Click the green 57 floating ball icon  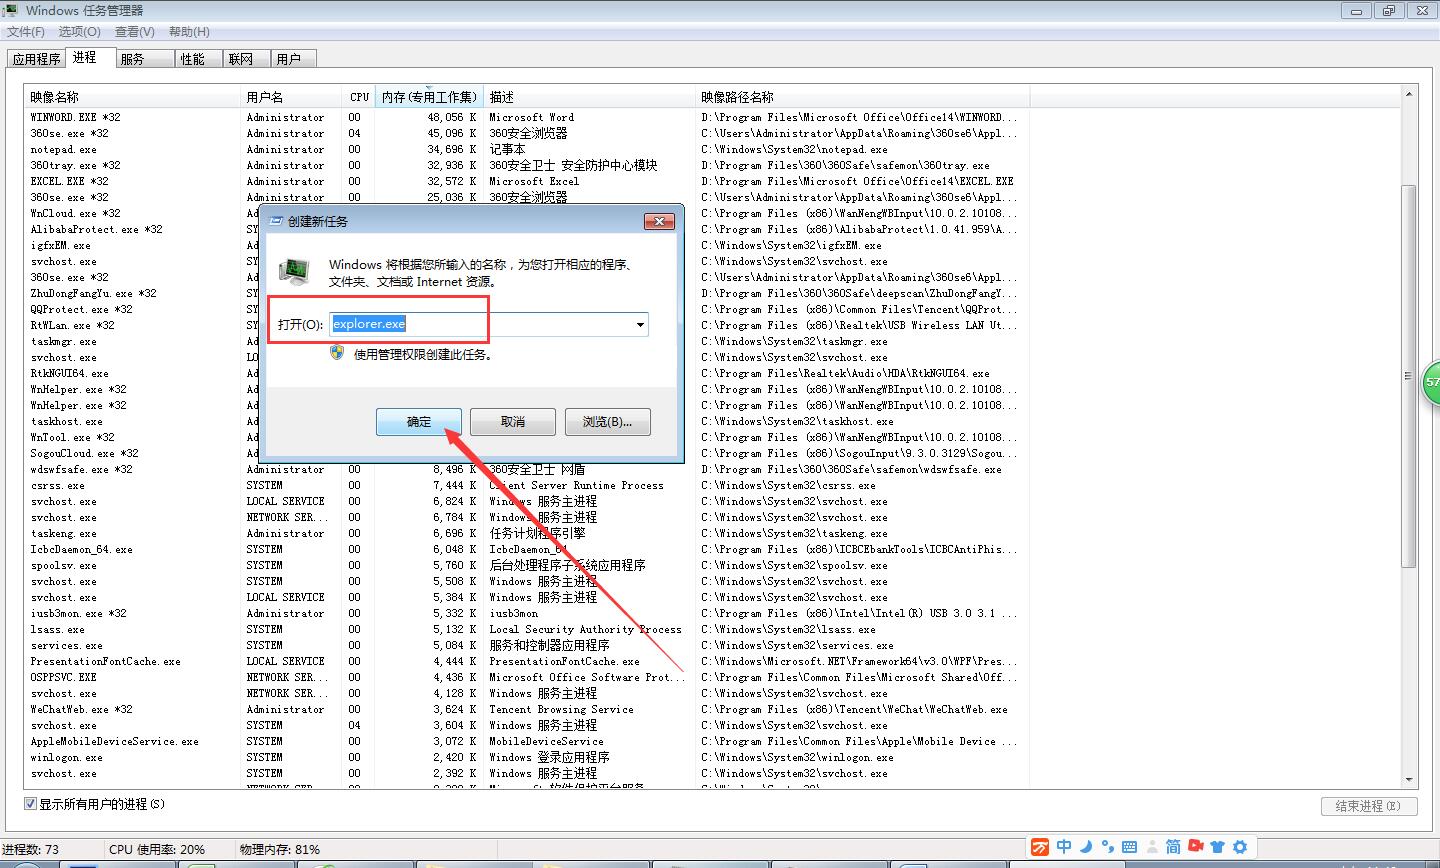[1432, 383]
